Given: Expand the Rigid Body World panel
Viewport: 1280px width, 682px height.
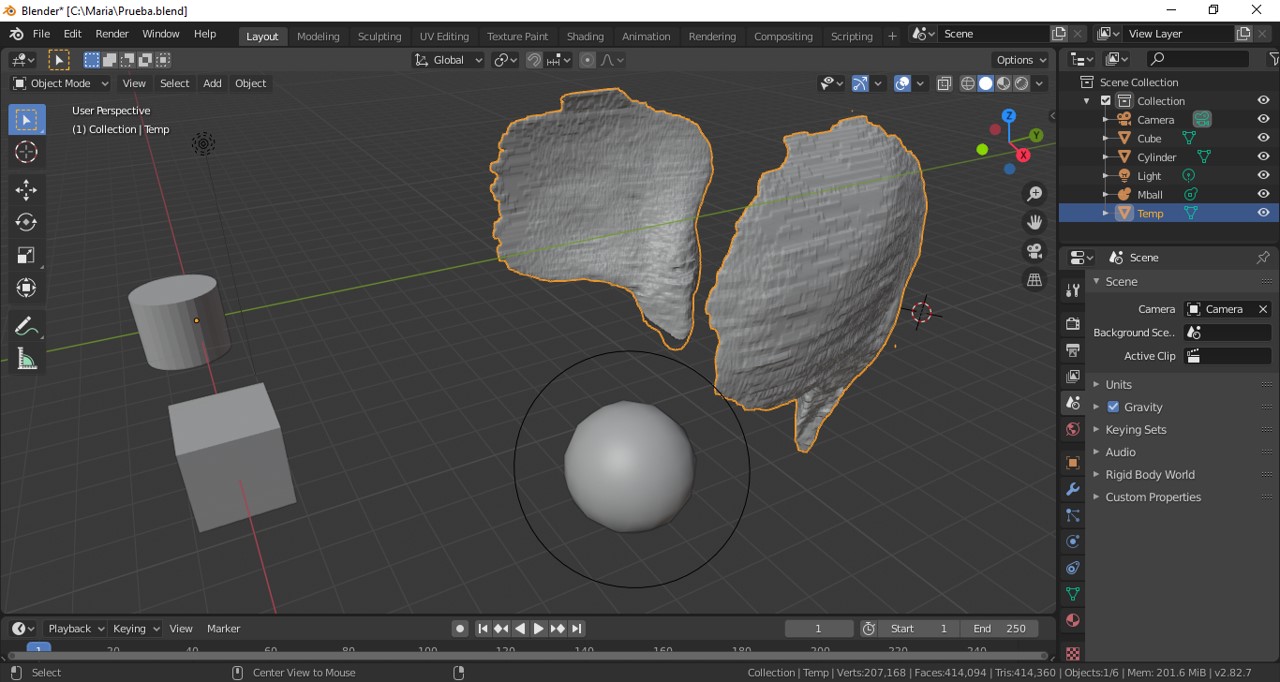Looking at the screenshot, I should coord(1149,475).
